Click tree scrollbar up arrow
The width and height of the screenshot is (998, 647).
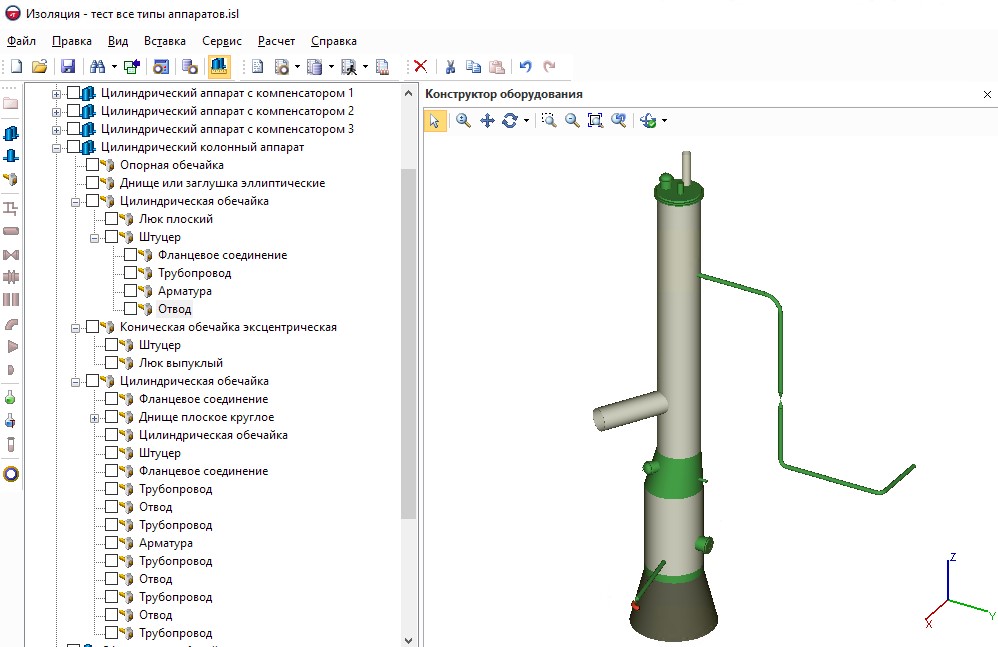[x=409, y=93]
